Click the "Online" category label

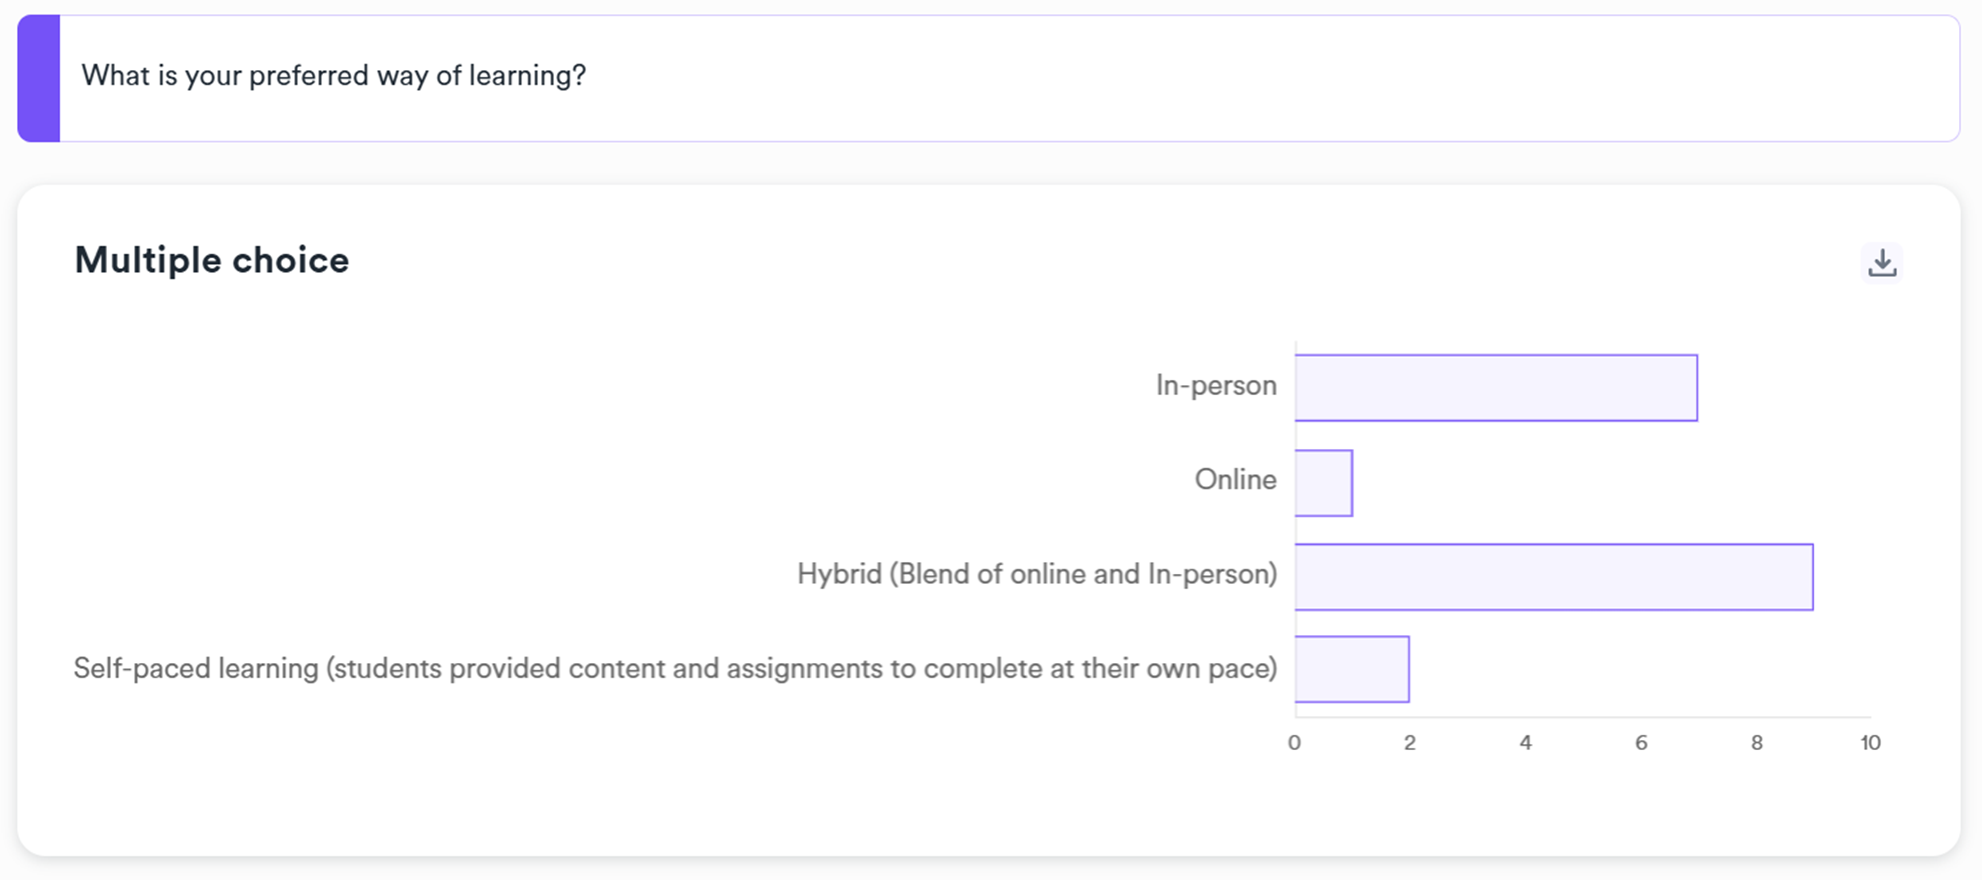coord(1235,480)
